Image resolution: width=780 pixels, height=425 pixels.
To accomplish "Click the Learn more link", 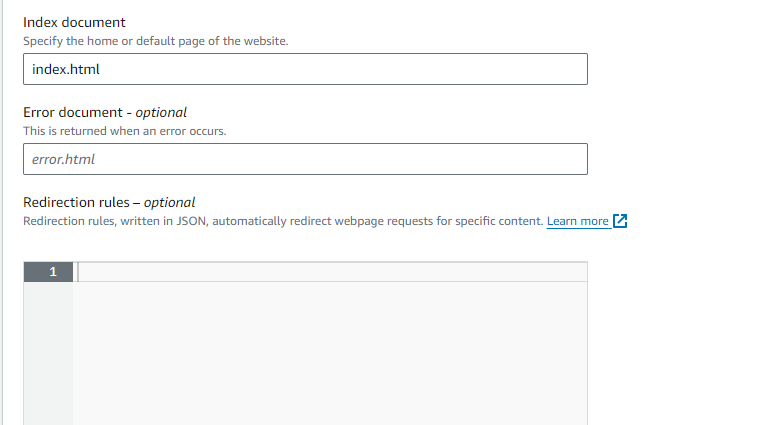I will [578, 221].
